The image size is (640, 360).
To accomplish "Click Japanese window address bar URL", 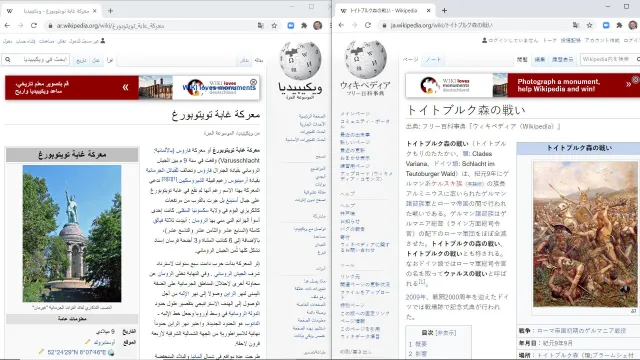I will [441, 25].
